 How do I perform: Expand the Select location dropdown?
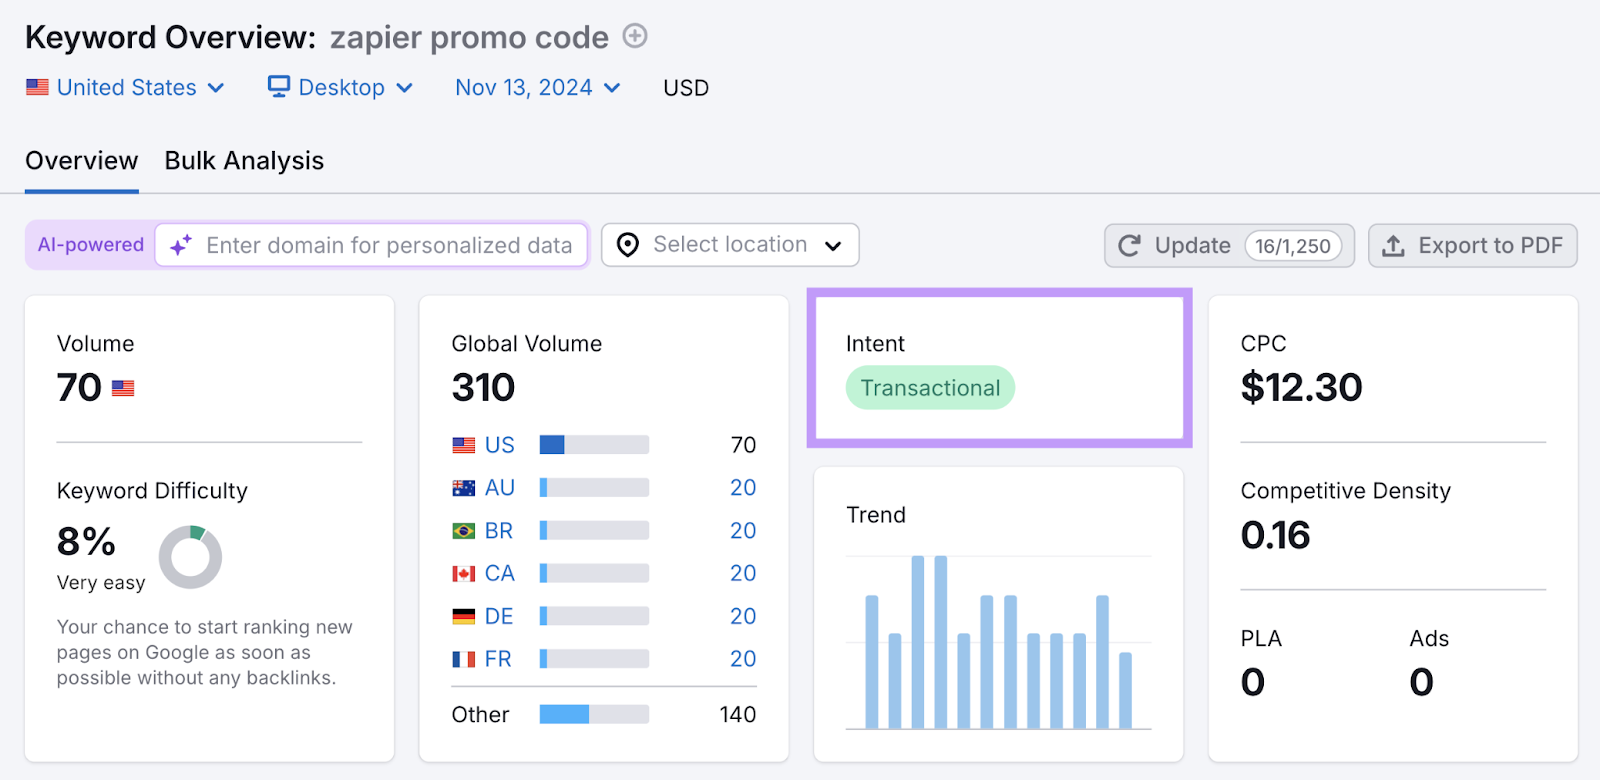833,244
